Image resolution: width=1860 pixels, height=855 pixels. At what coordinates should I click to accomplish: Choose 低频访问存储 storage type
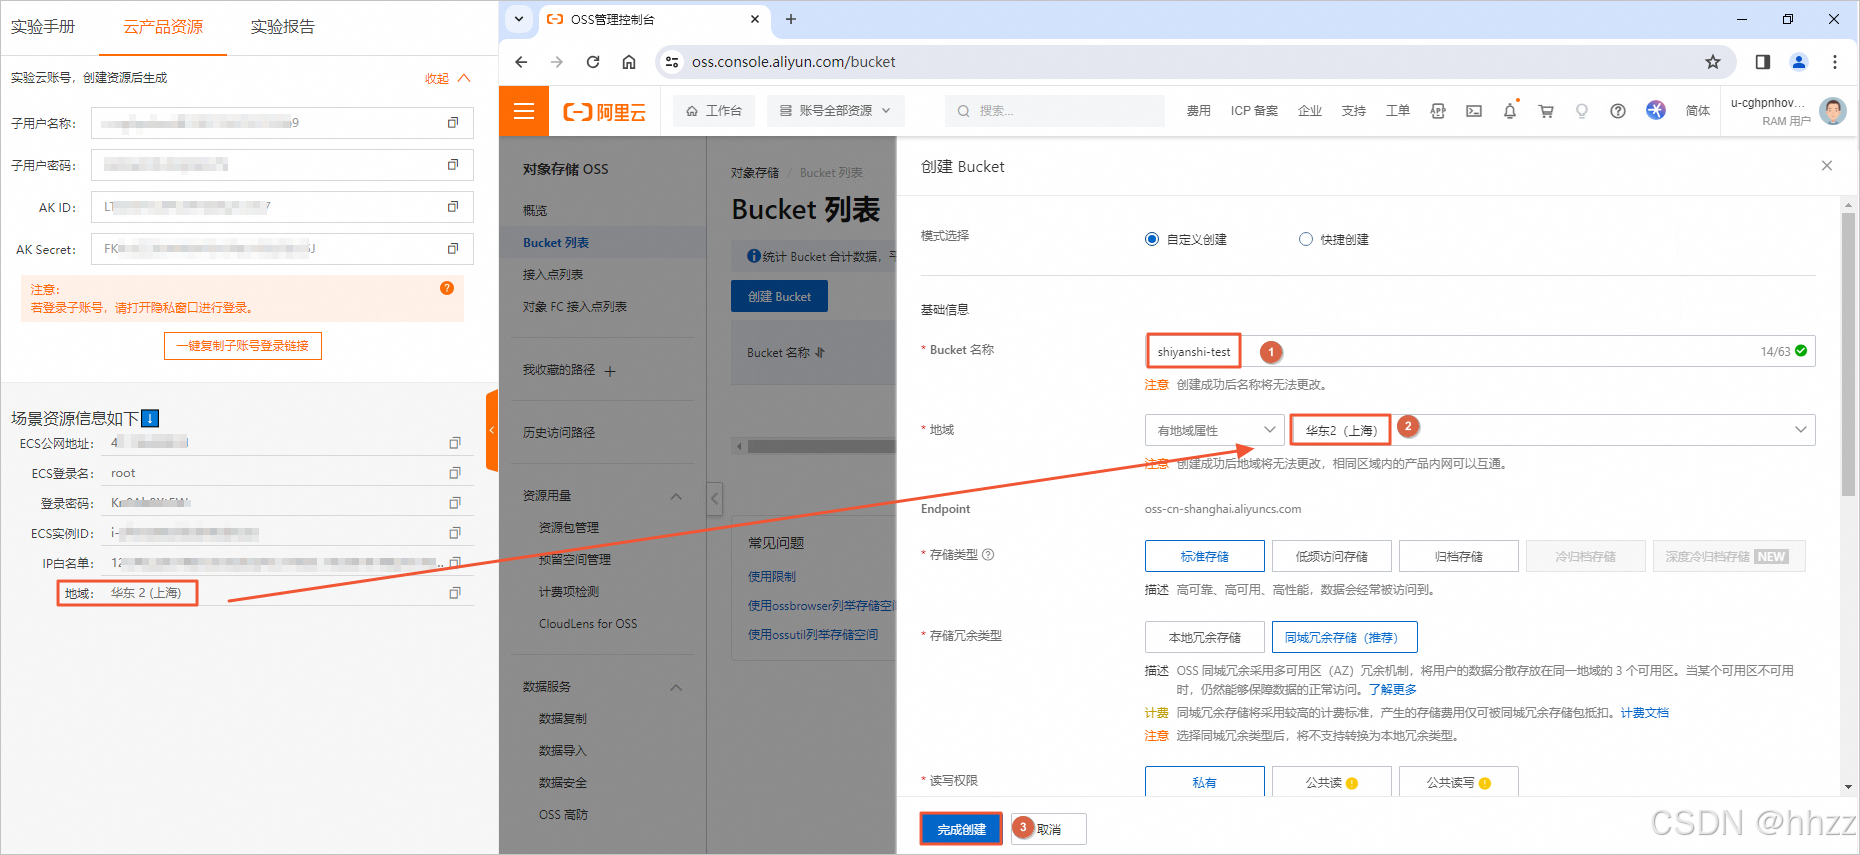coord(1332,556)
